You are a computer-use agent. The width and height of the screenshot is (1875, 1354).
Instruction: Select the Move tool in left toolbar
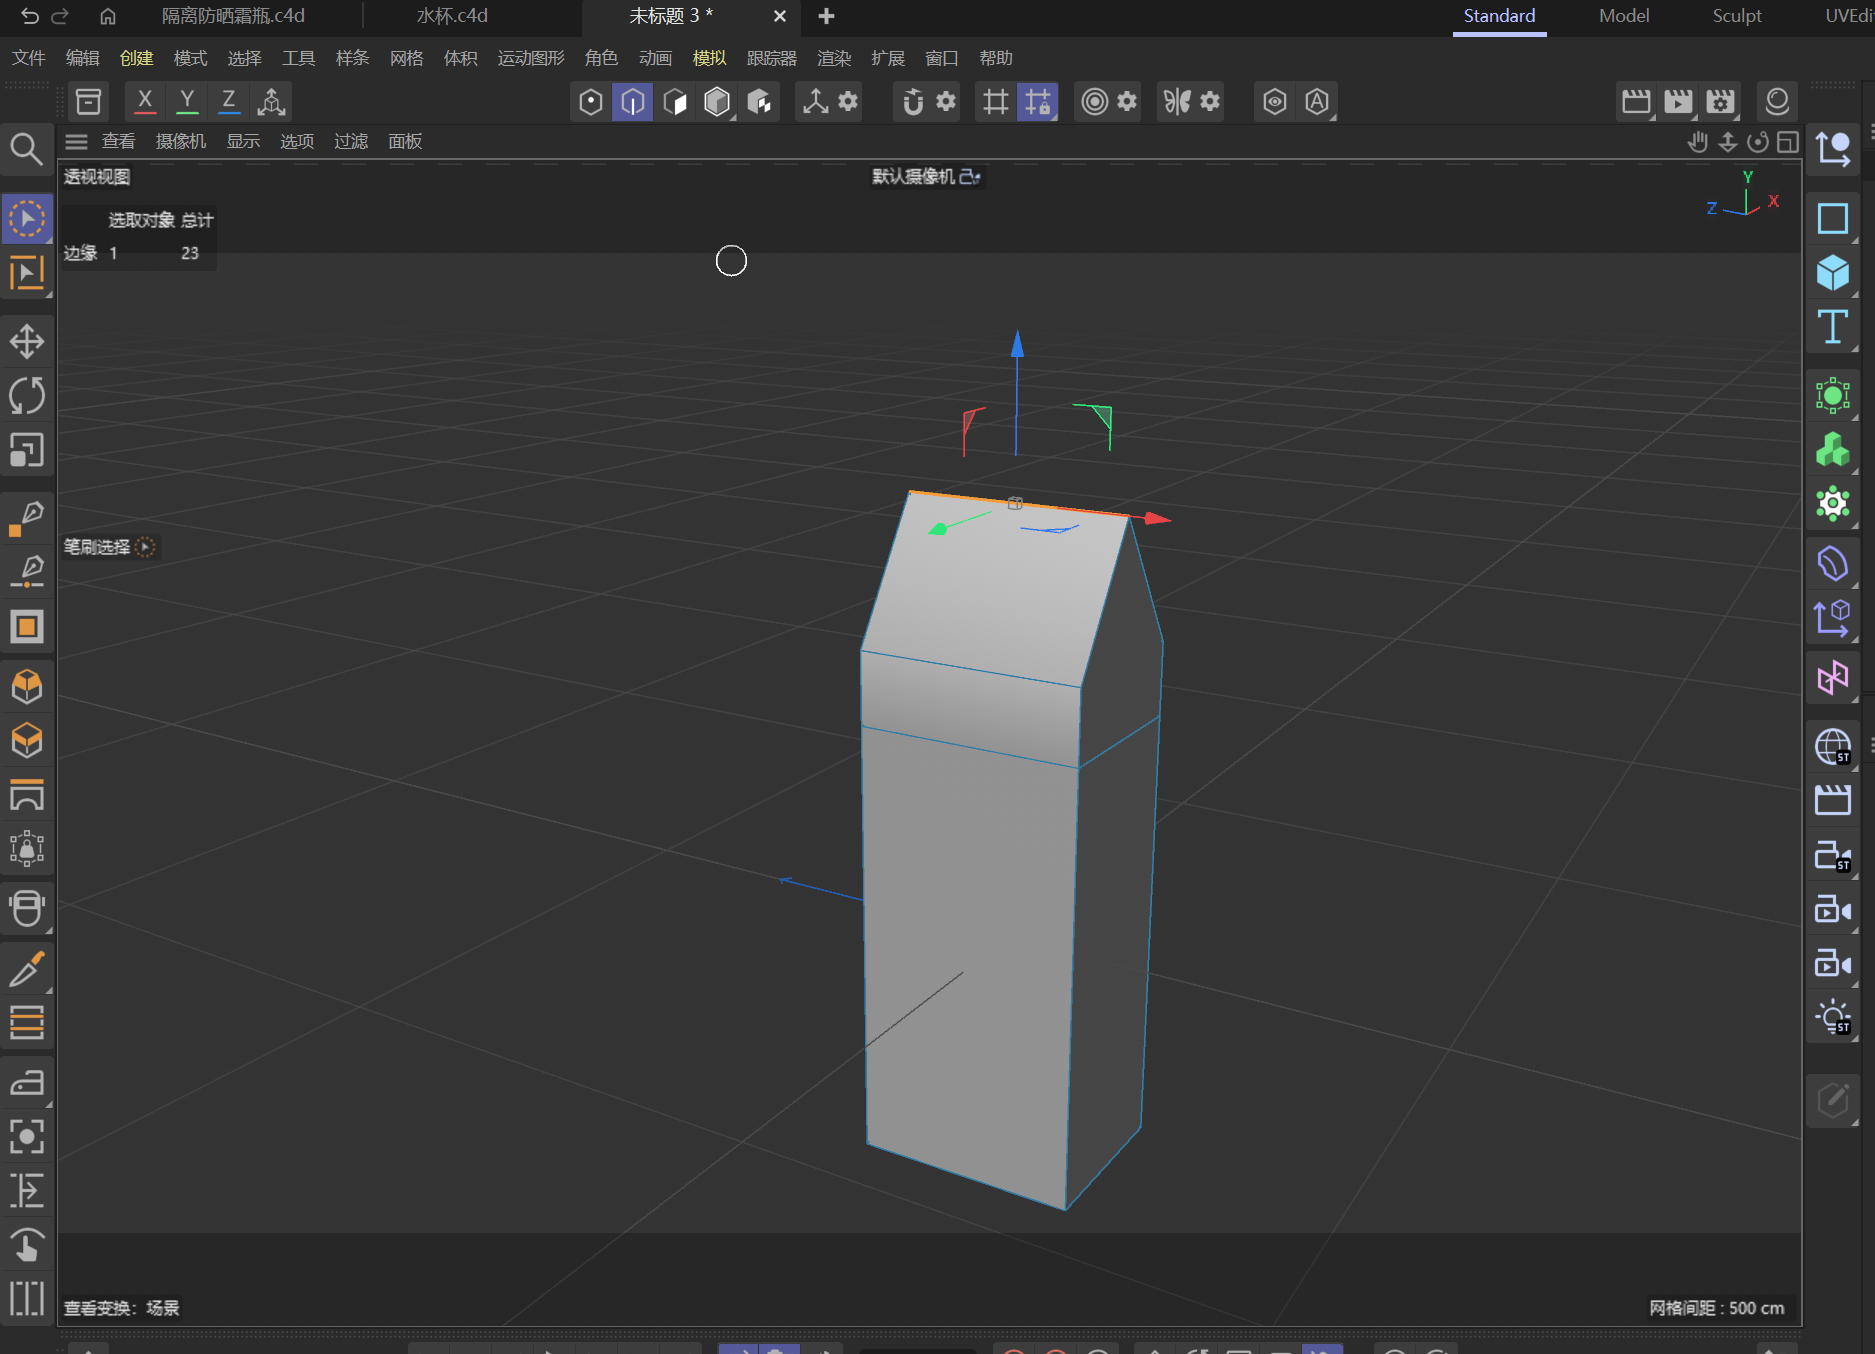[27, 341]
